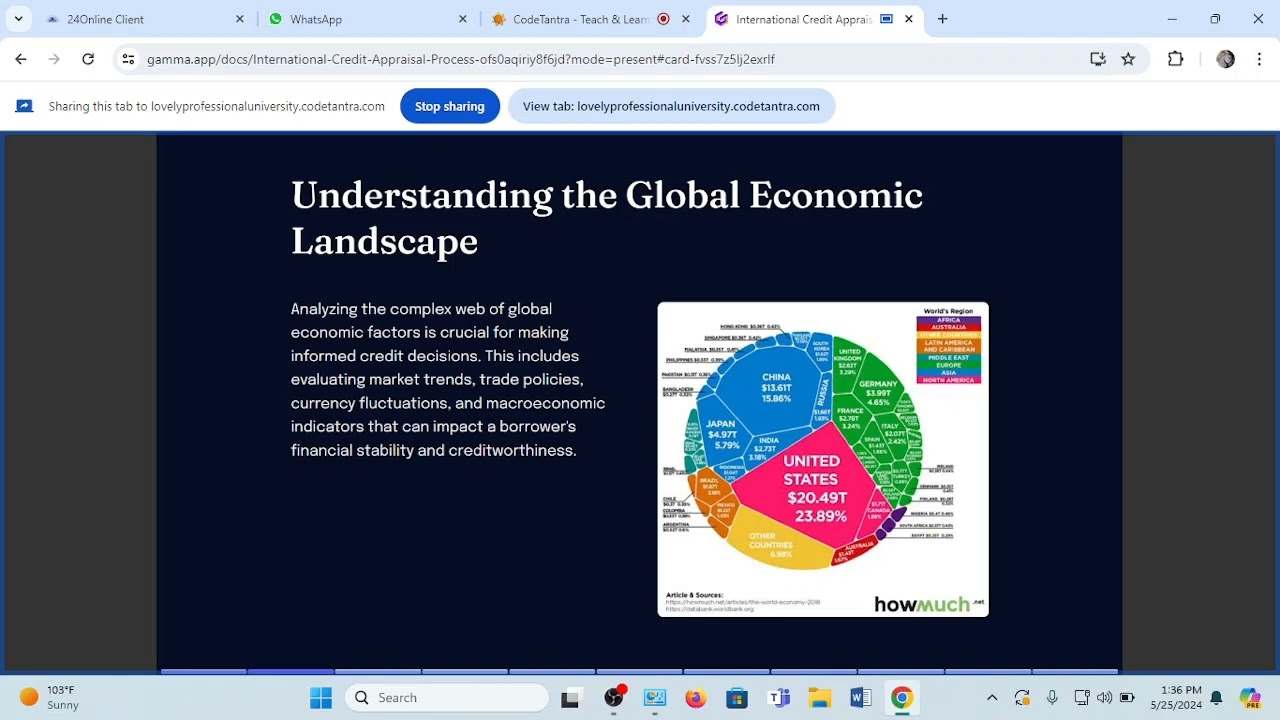
Task: Open the Windows Start menu
Action: 321,698
